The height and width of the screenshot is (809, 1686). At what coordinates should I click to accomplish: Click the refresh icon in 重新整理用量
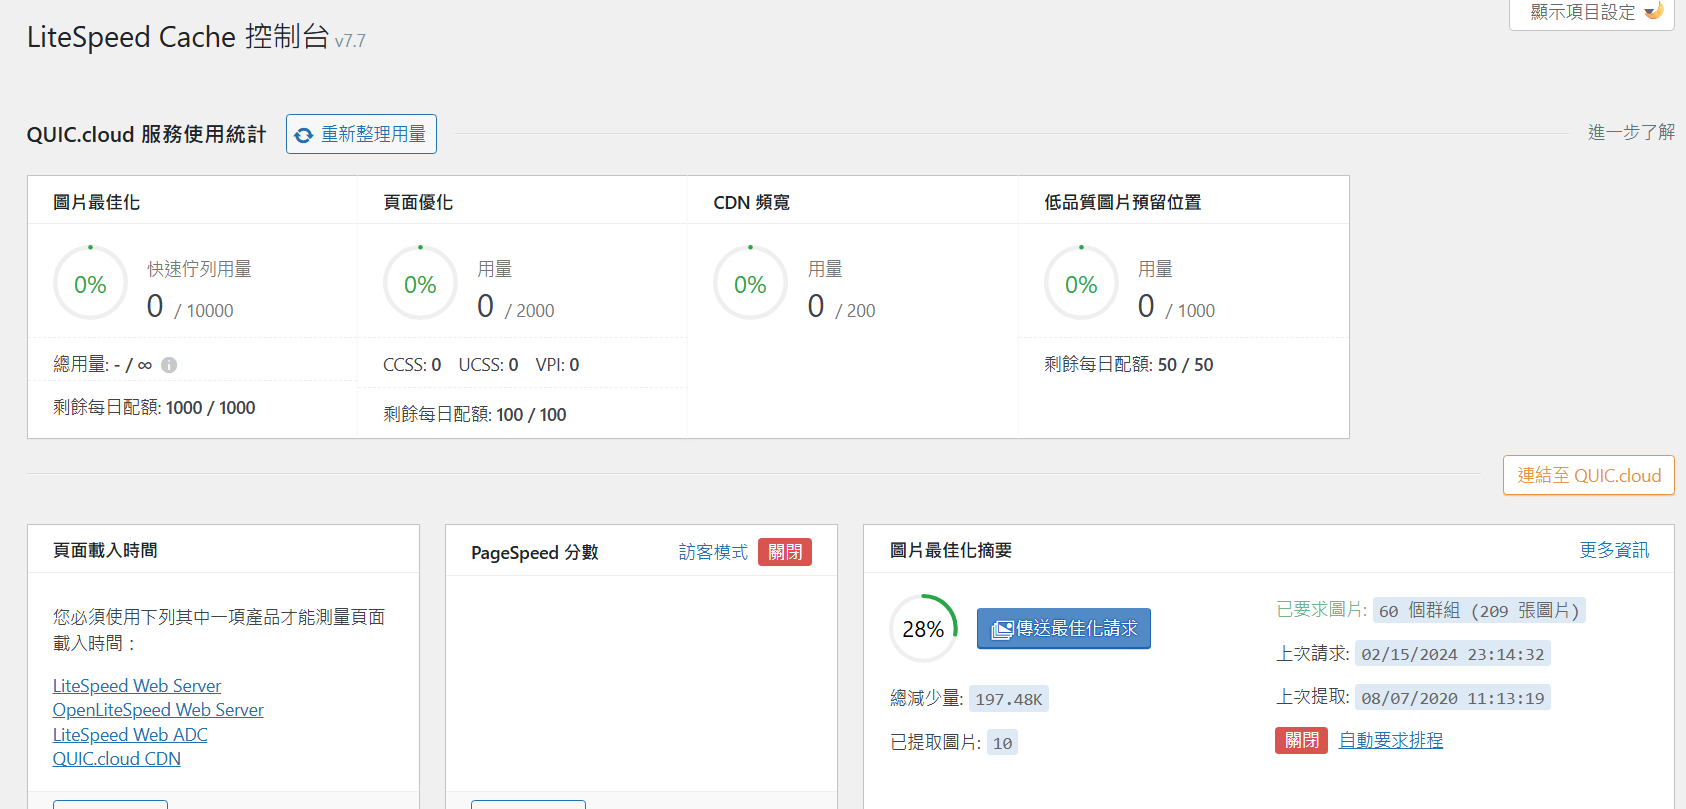point(304,135)
